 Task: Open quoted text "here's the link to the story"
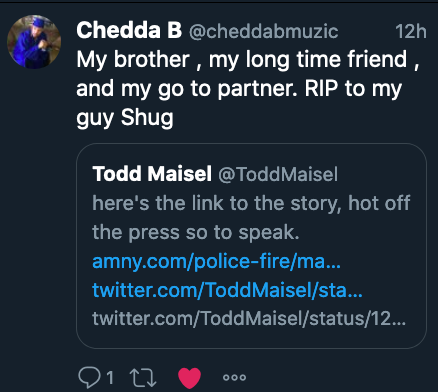pyautogui.click(x=217, y=203)
